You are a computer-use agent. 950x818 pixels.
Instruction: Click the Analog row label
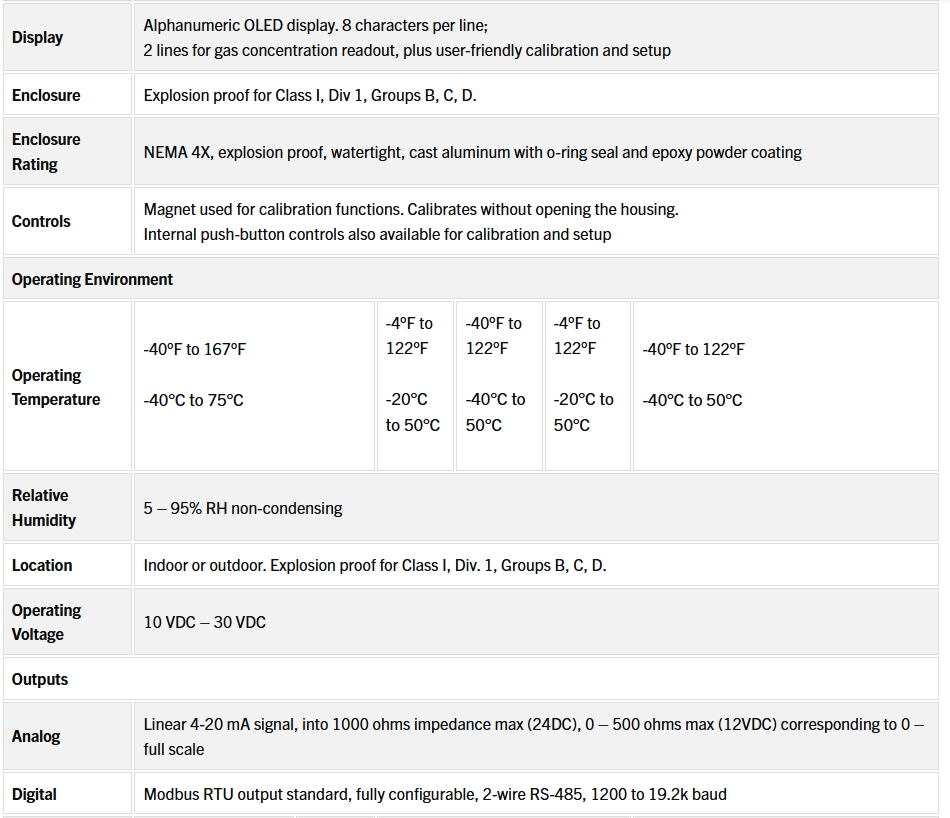coord(36,736)
